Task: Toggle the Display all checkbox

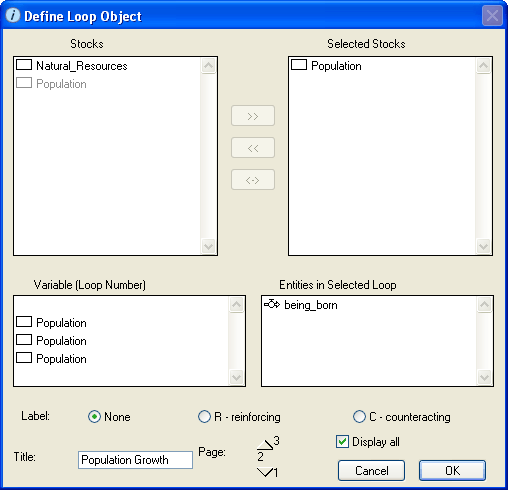Action: tap(342, 442)
